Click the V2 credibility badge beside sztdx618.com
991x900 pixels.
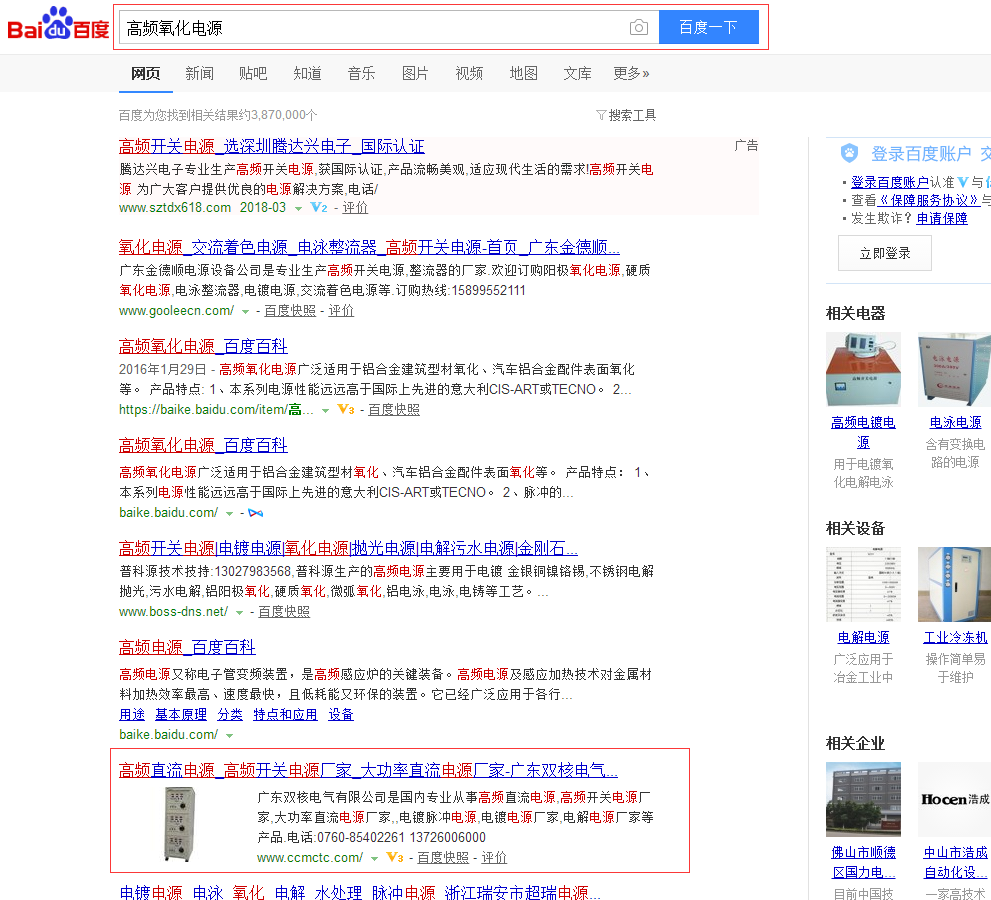click(x=319, y=207)
